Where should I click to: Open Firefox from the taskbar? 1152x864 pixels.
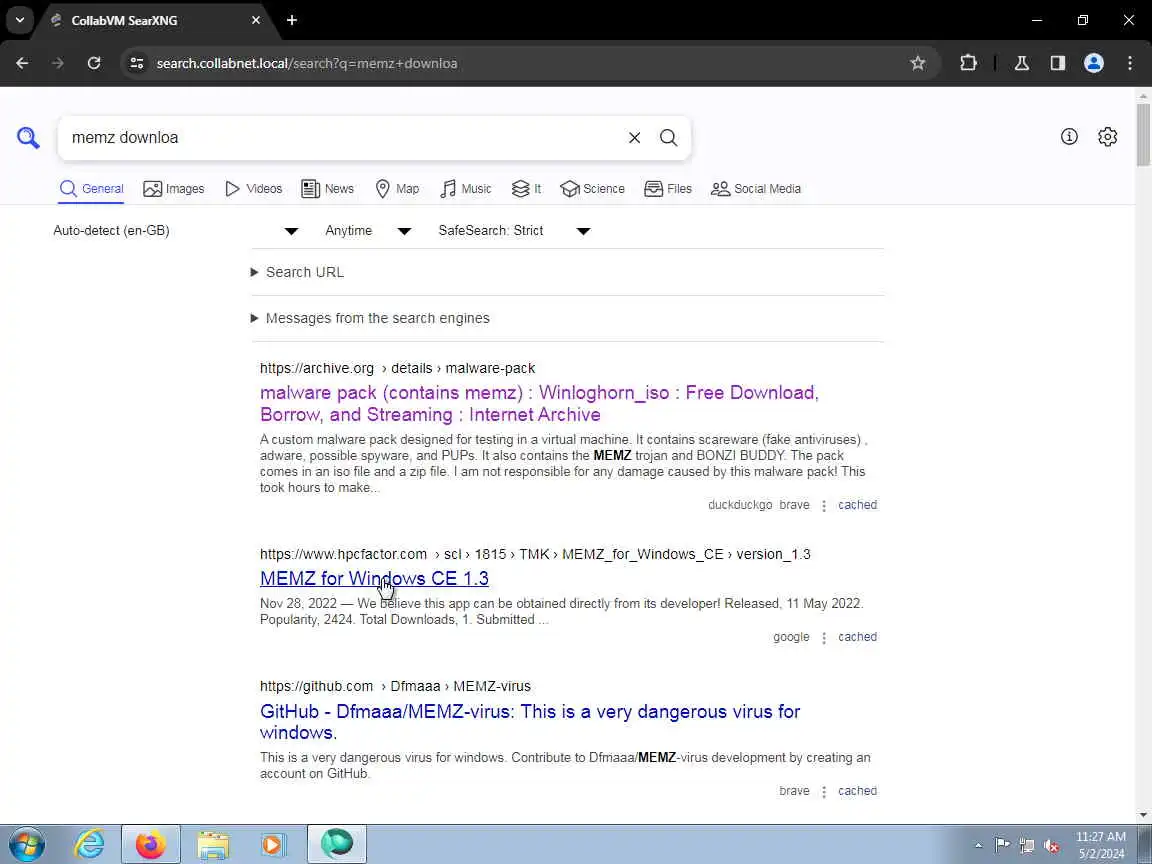coord(151,844)
